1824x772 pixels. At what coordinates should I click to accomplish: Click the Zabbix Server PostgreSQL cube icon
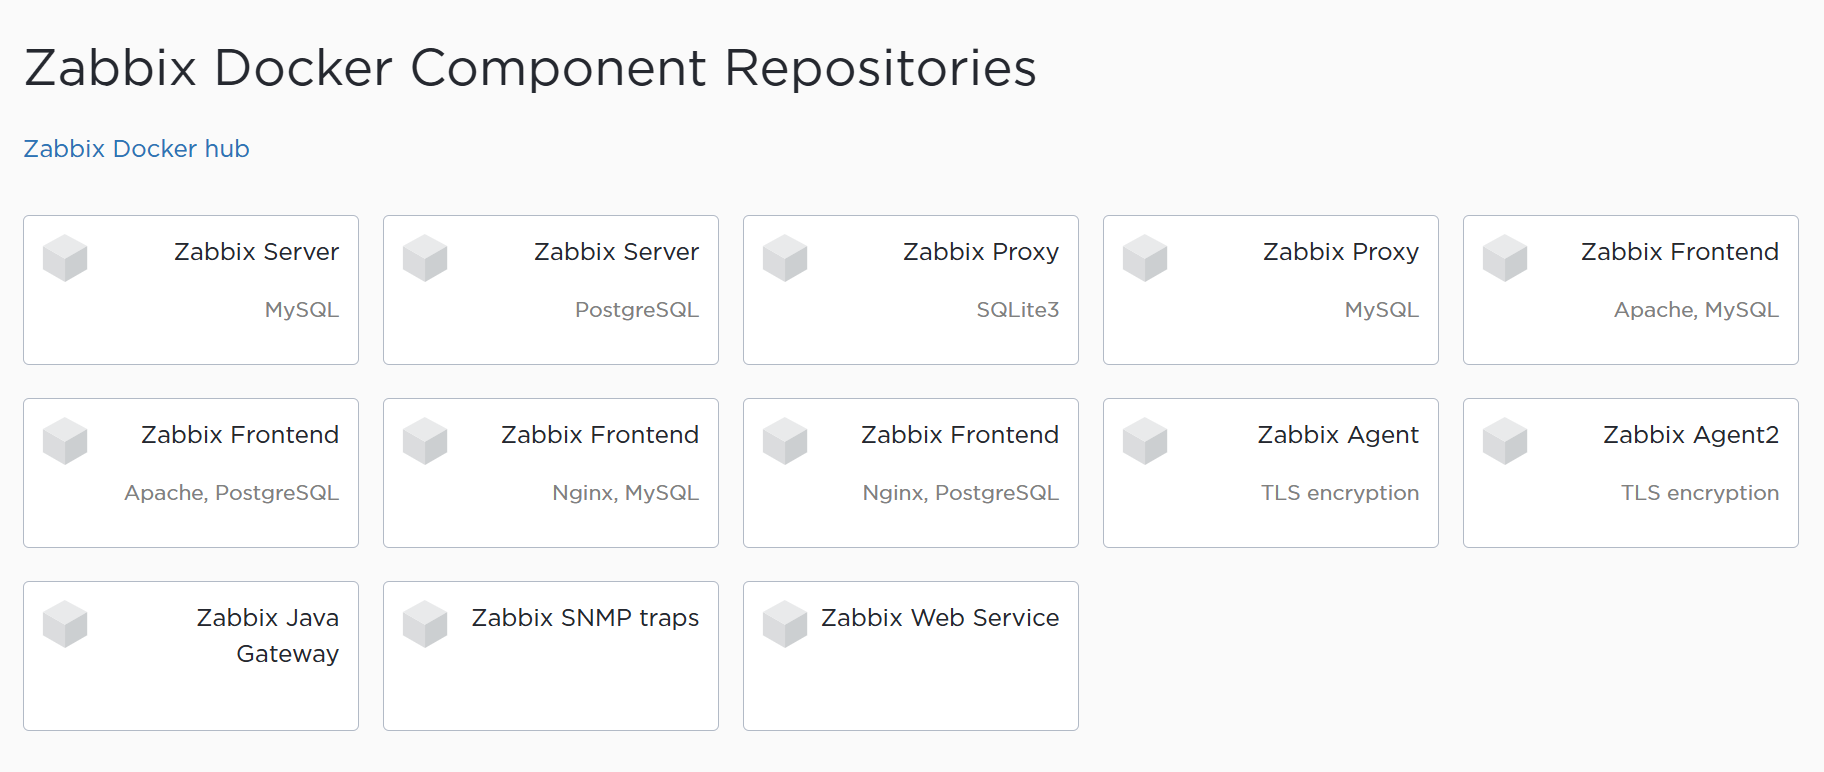[425, 258]
